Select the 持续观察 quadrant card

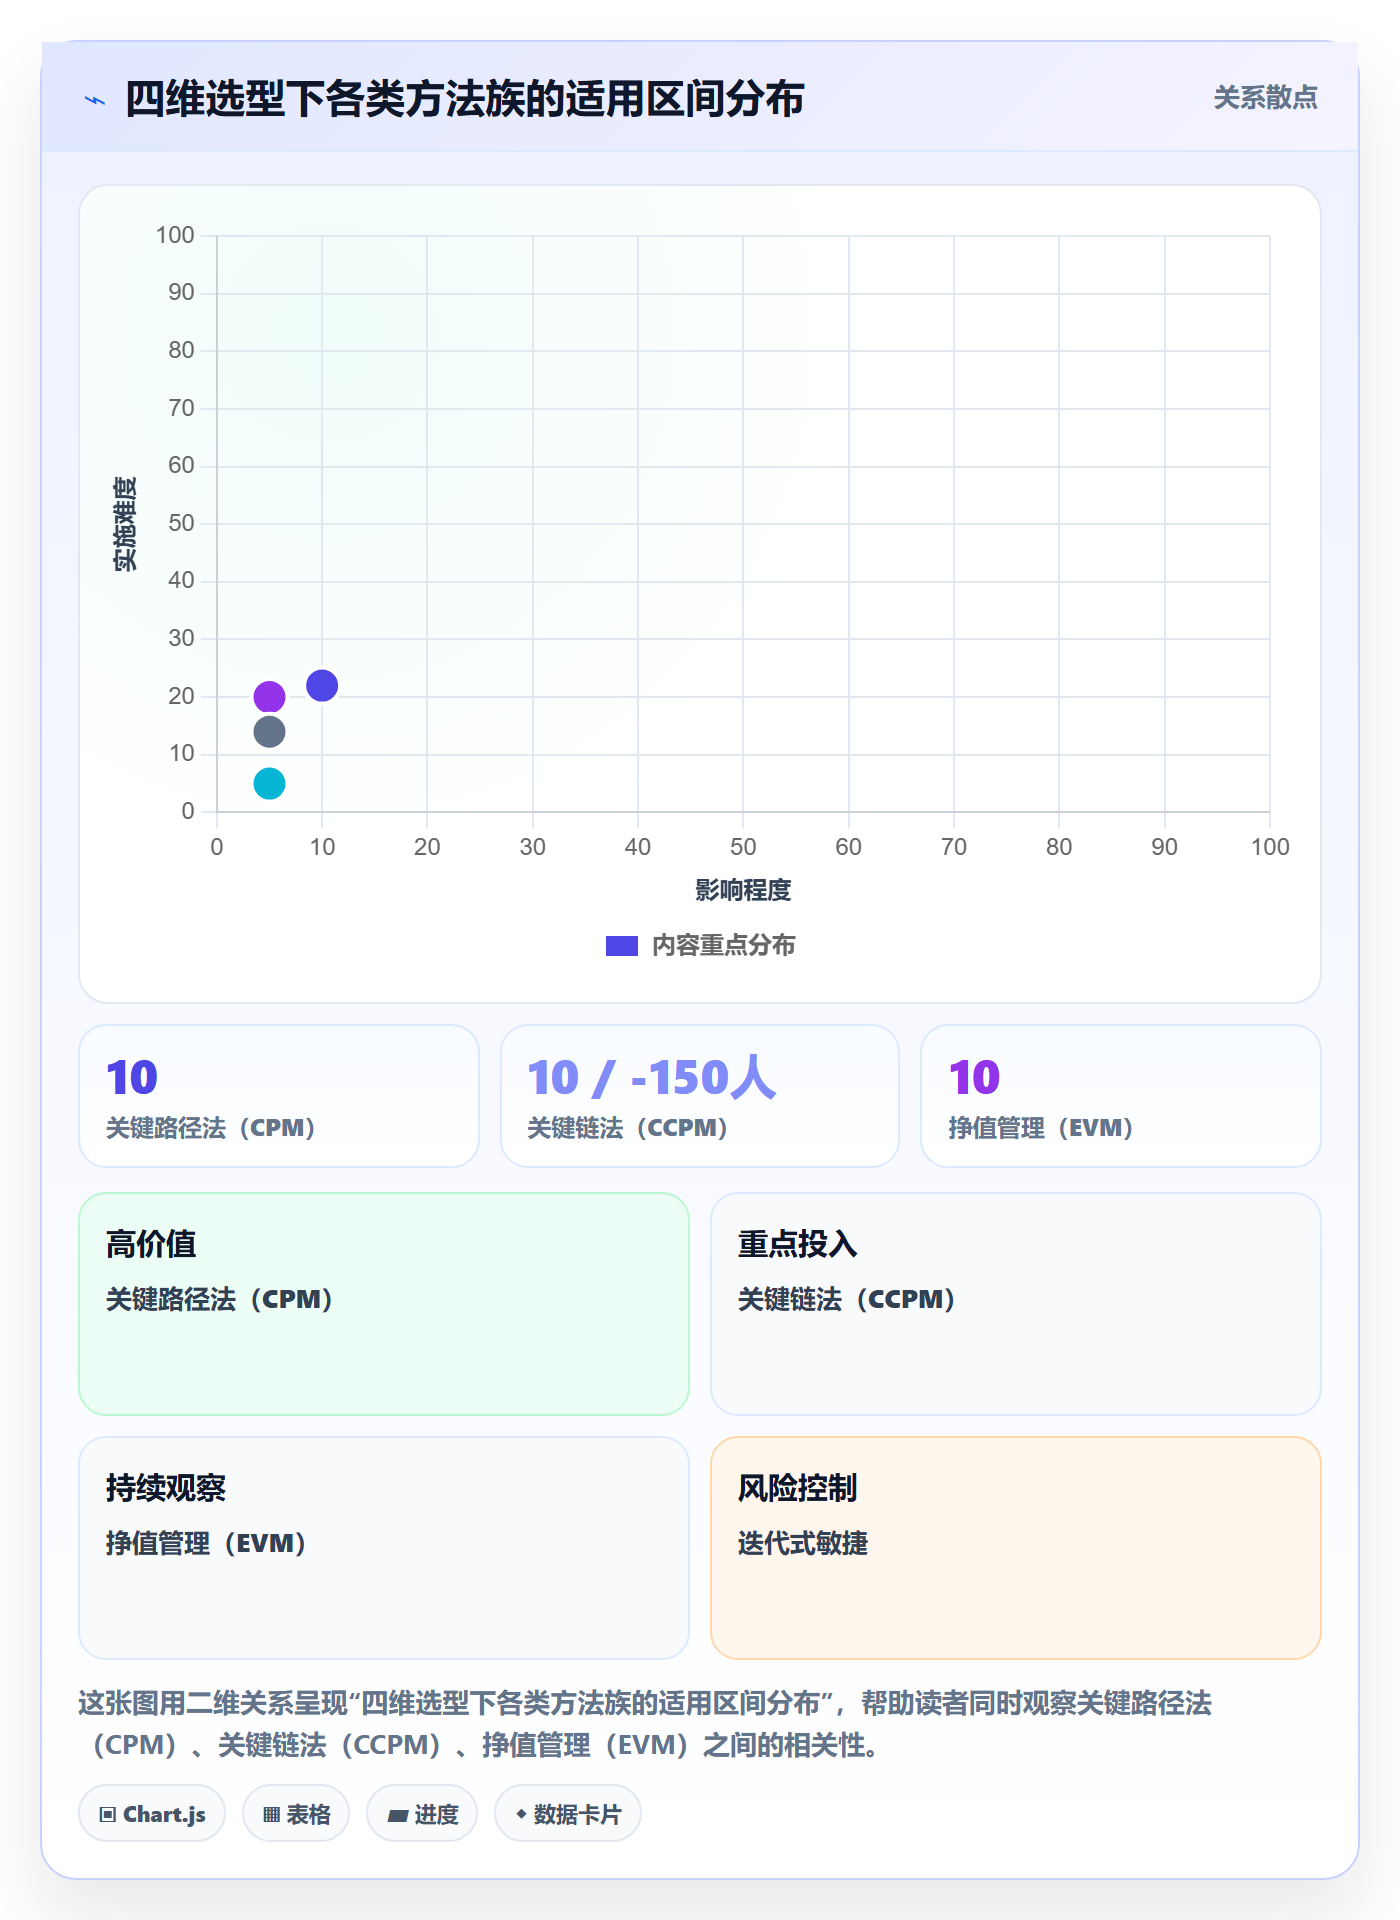pyautogui.click(x=384, y=1548)
